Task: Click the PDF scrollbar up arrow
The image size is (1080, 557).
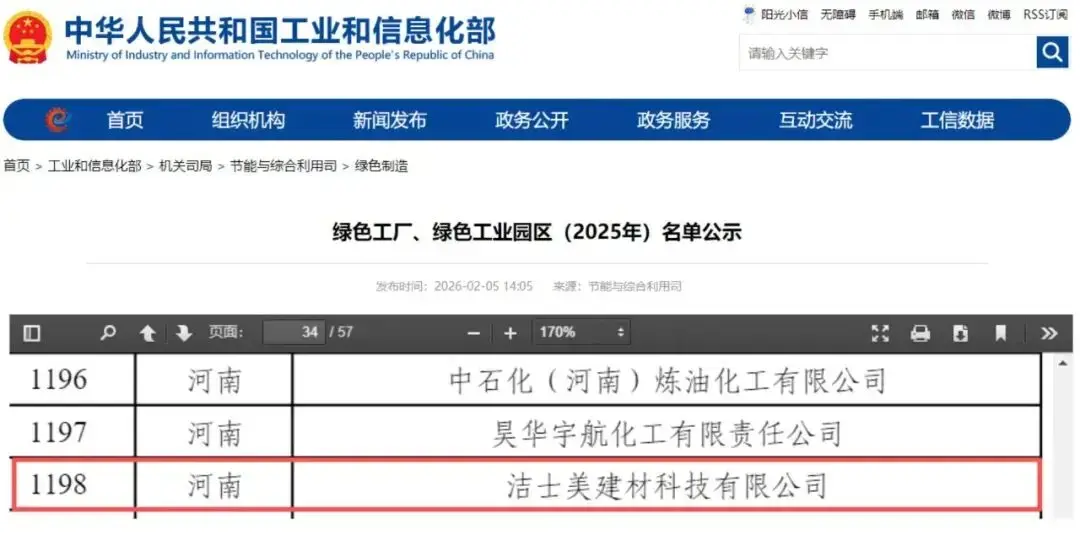Action: [1063, 364]
